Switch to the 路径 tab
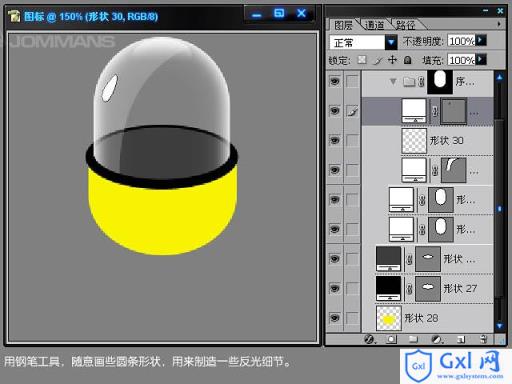 tap(405, 25)
